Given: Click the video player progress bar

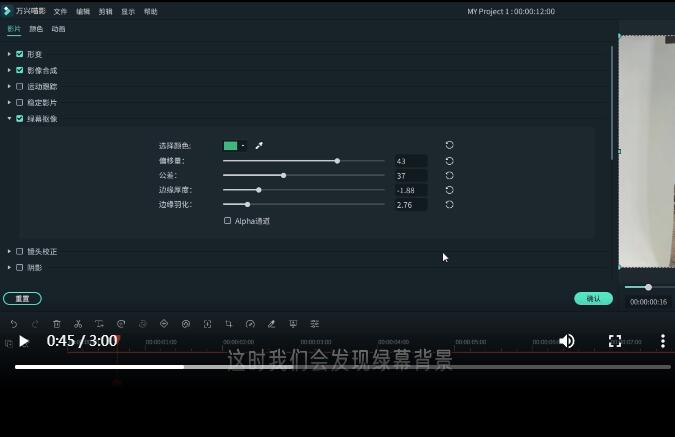Looking at the screenshot, I should pyautogui.click(x=343, y=367).
